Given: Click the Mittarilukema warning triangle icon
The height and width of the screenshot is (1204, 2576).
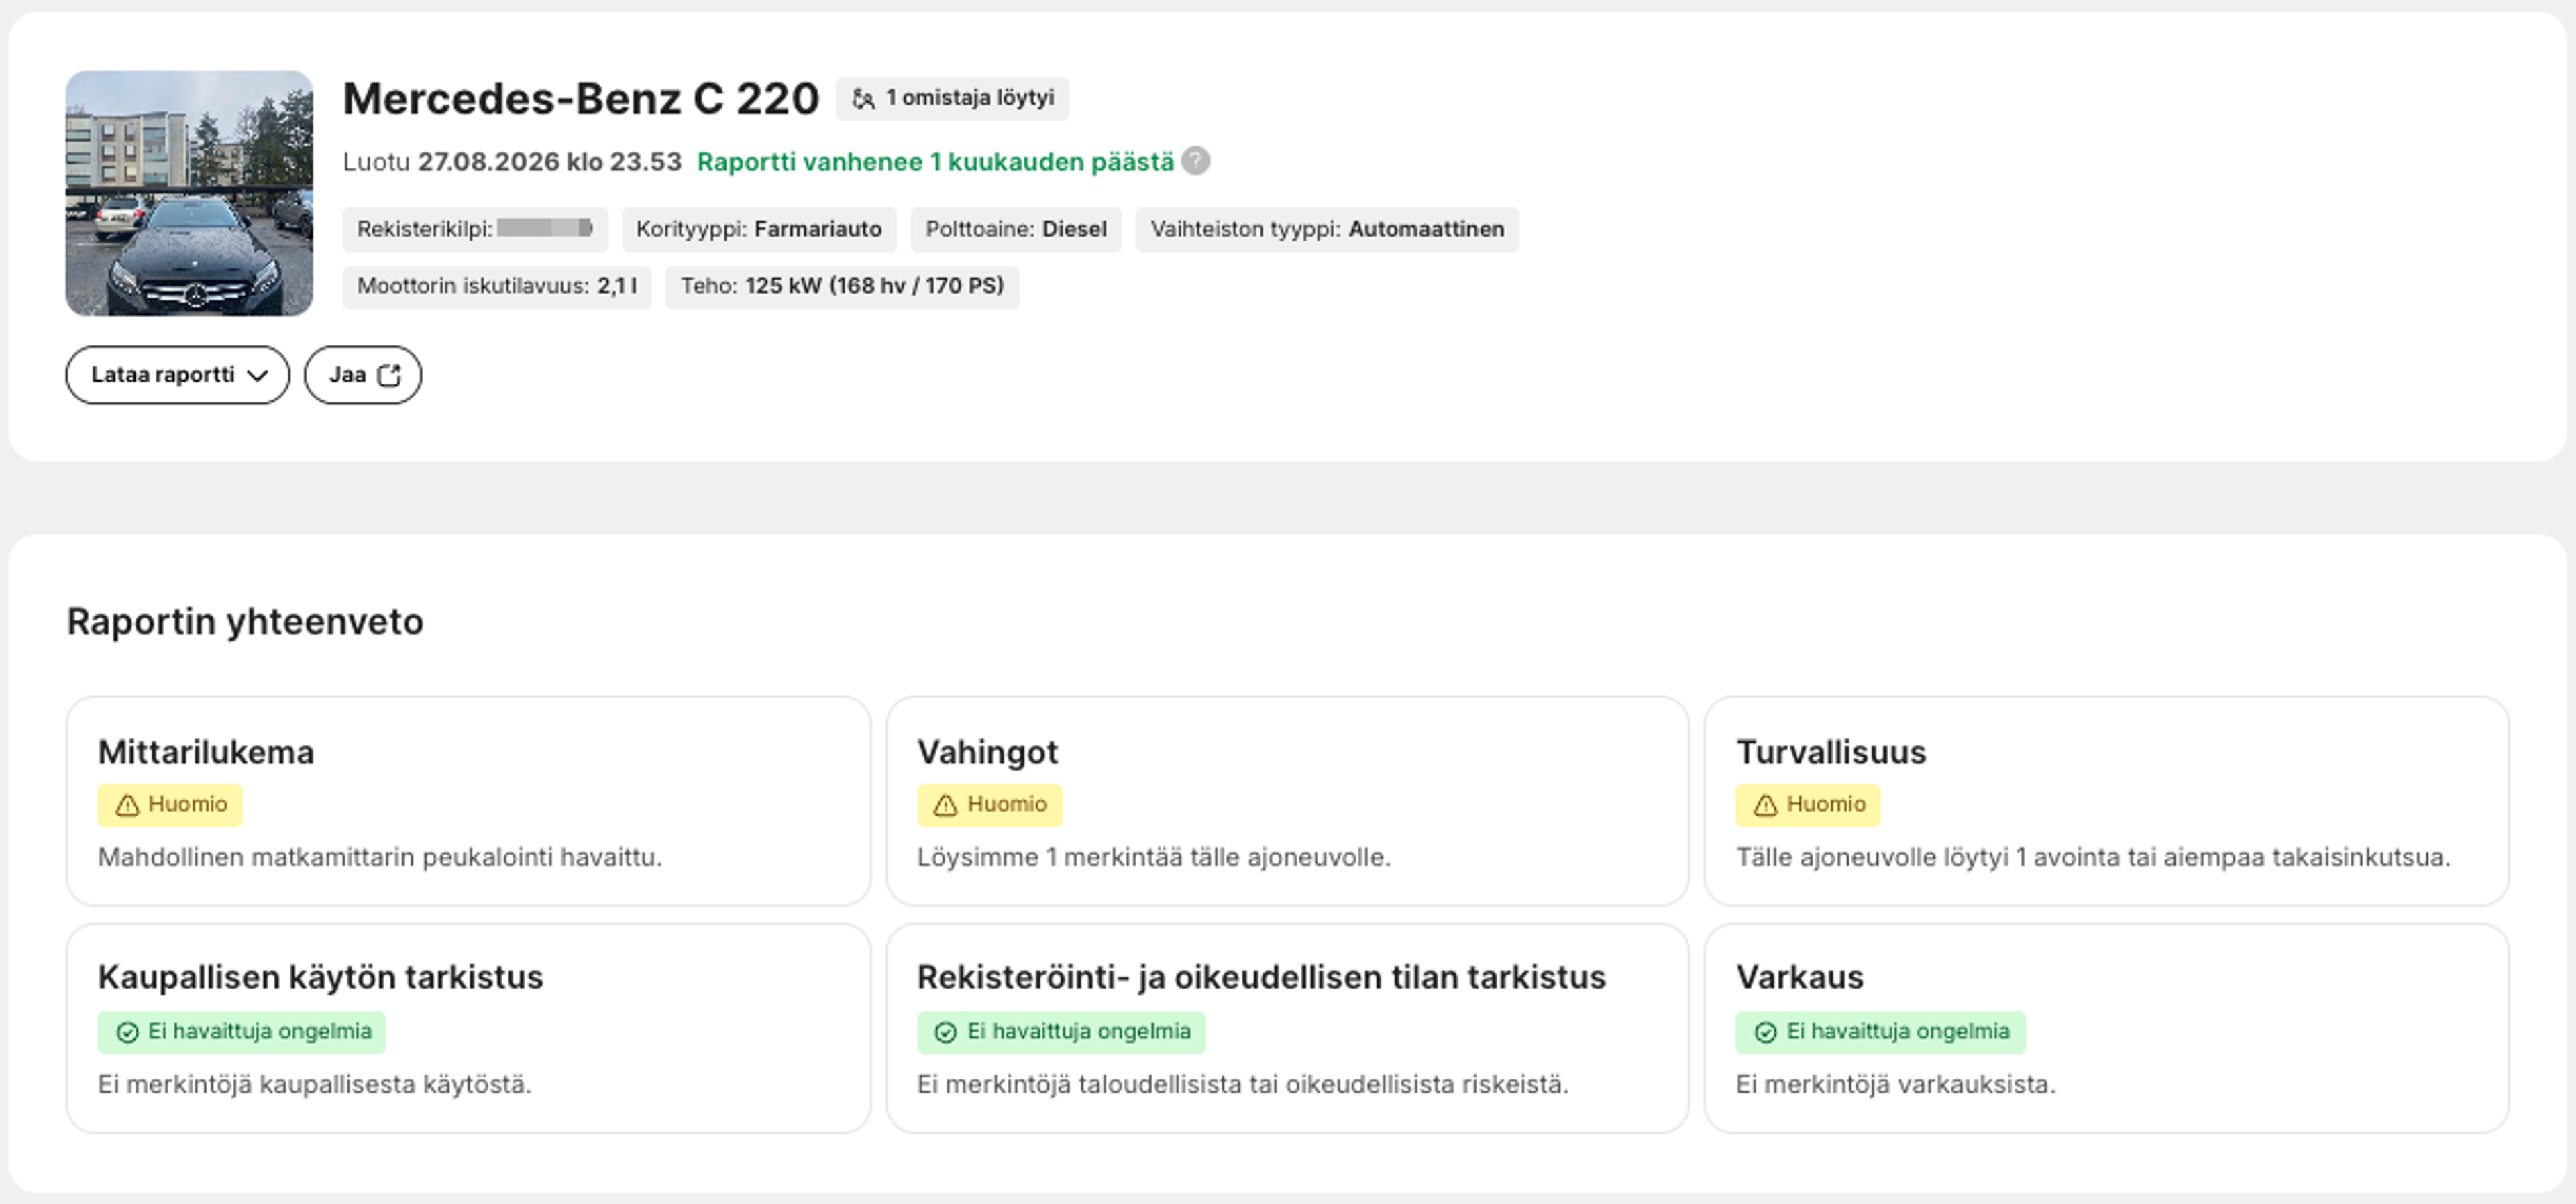Looking at the screenshot, I should click(127, 805).
